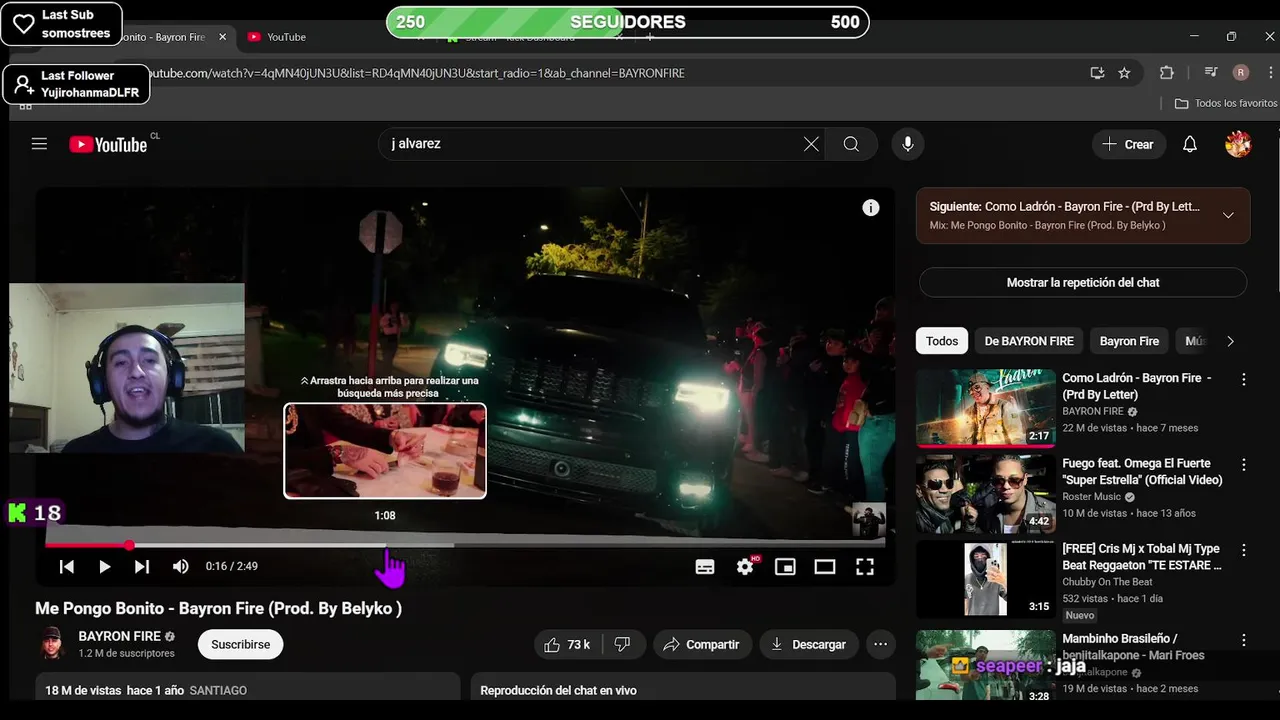Start voice search with the microphone
The width and height of the screenshot is (1280, 720).
coord(907,144)
